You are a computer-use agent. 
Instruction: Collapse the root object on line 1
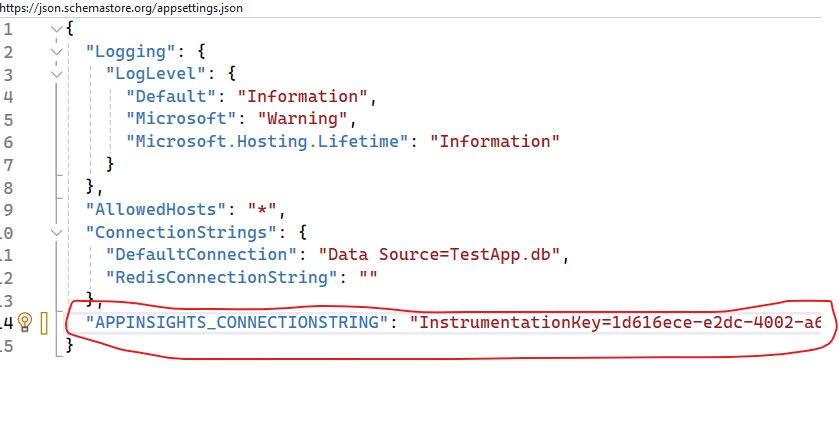click(56, 29)
